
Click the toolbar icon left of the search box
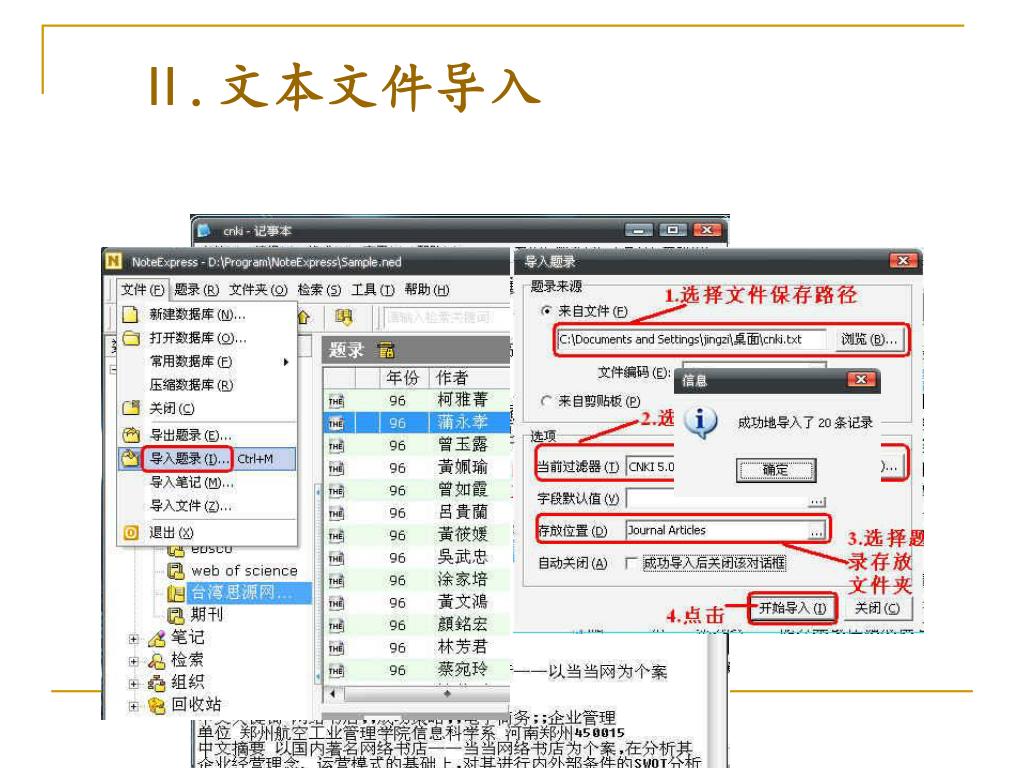344,317
